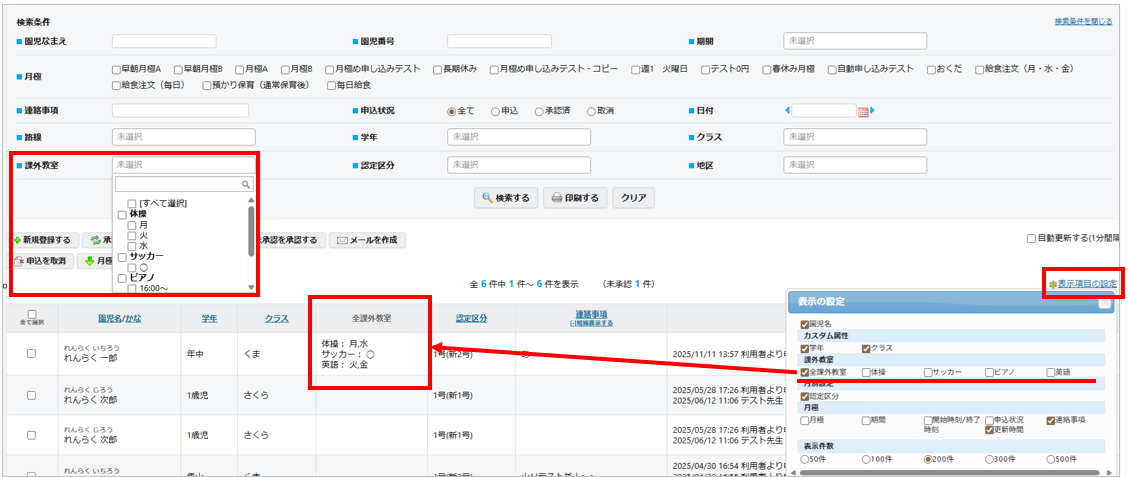Click the calendar icon beside 日付 field
Viewport: 1128px width, 477px height.
coord(863,111)
